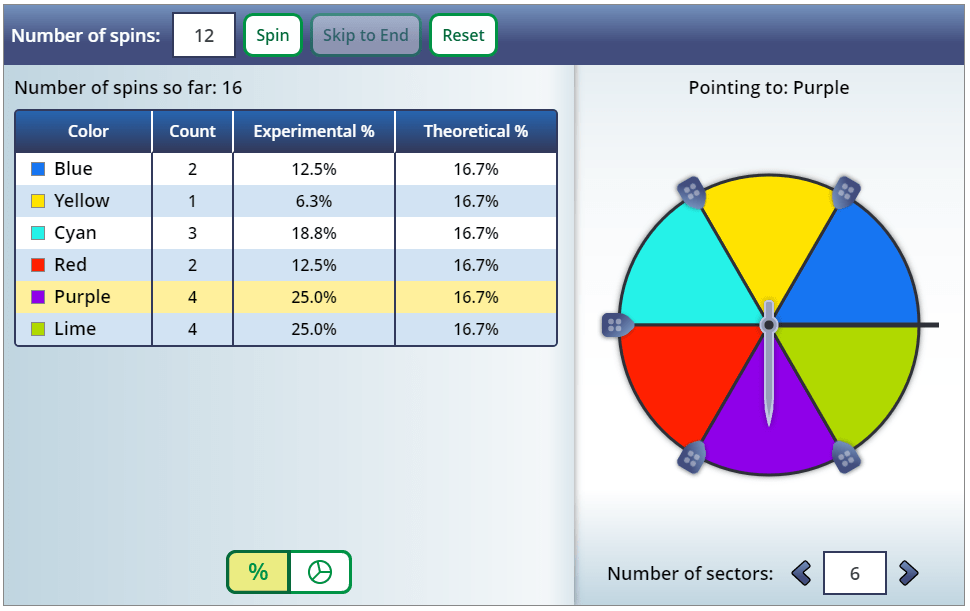The image size is (970, 611).
Task: Click Cyan's count cell showing 3
Action: coord(192,233)
